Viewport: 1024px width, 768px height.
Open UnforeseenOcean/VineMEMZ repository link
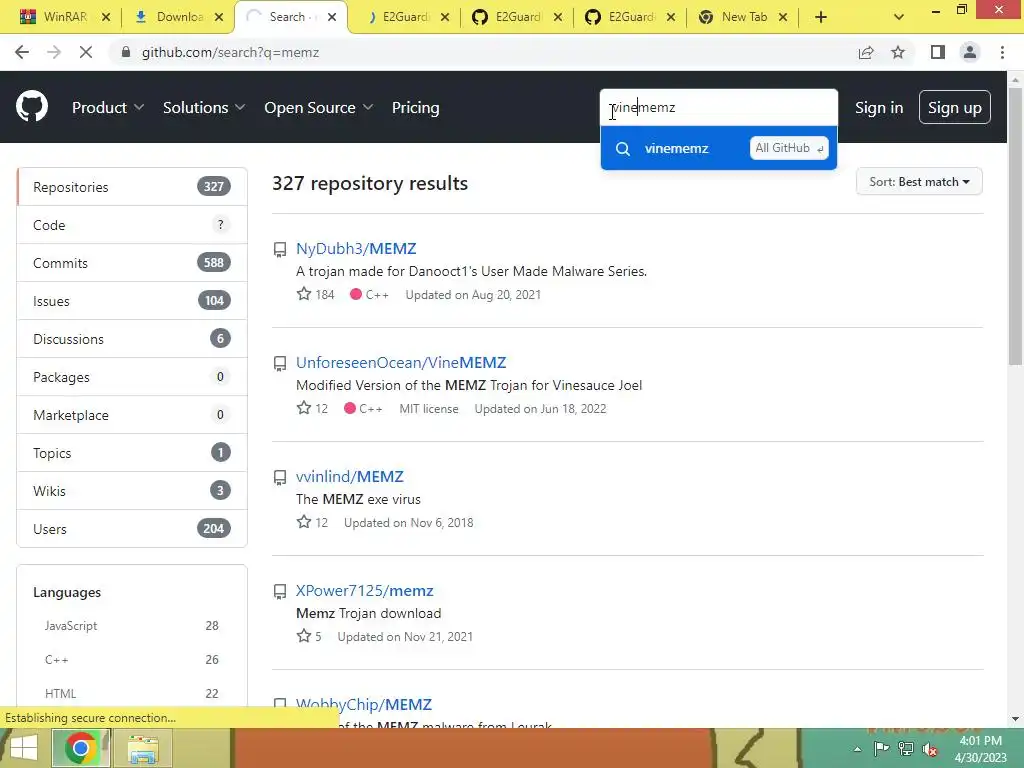tap(401, 362)
